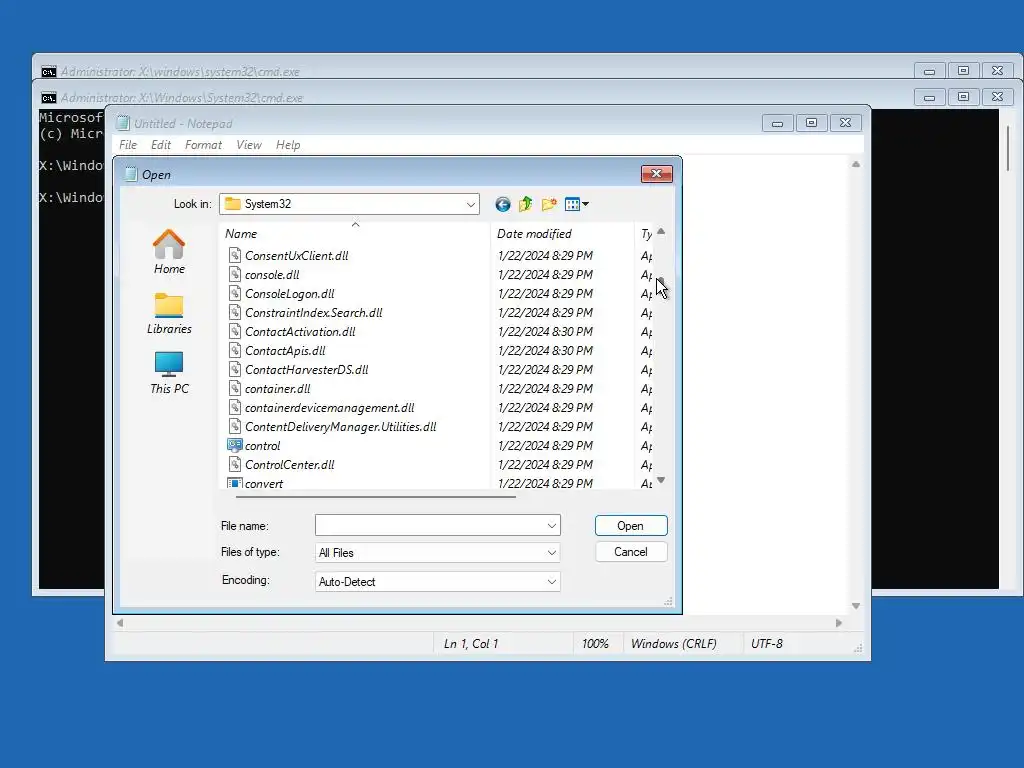Click the 100% zoom status bar entry

[595, 644]
